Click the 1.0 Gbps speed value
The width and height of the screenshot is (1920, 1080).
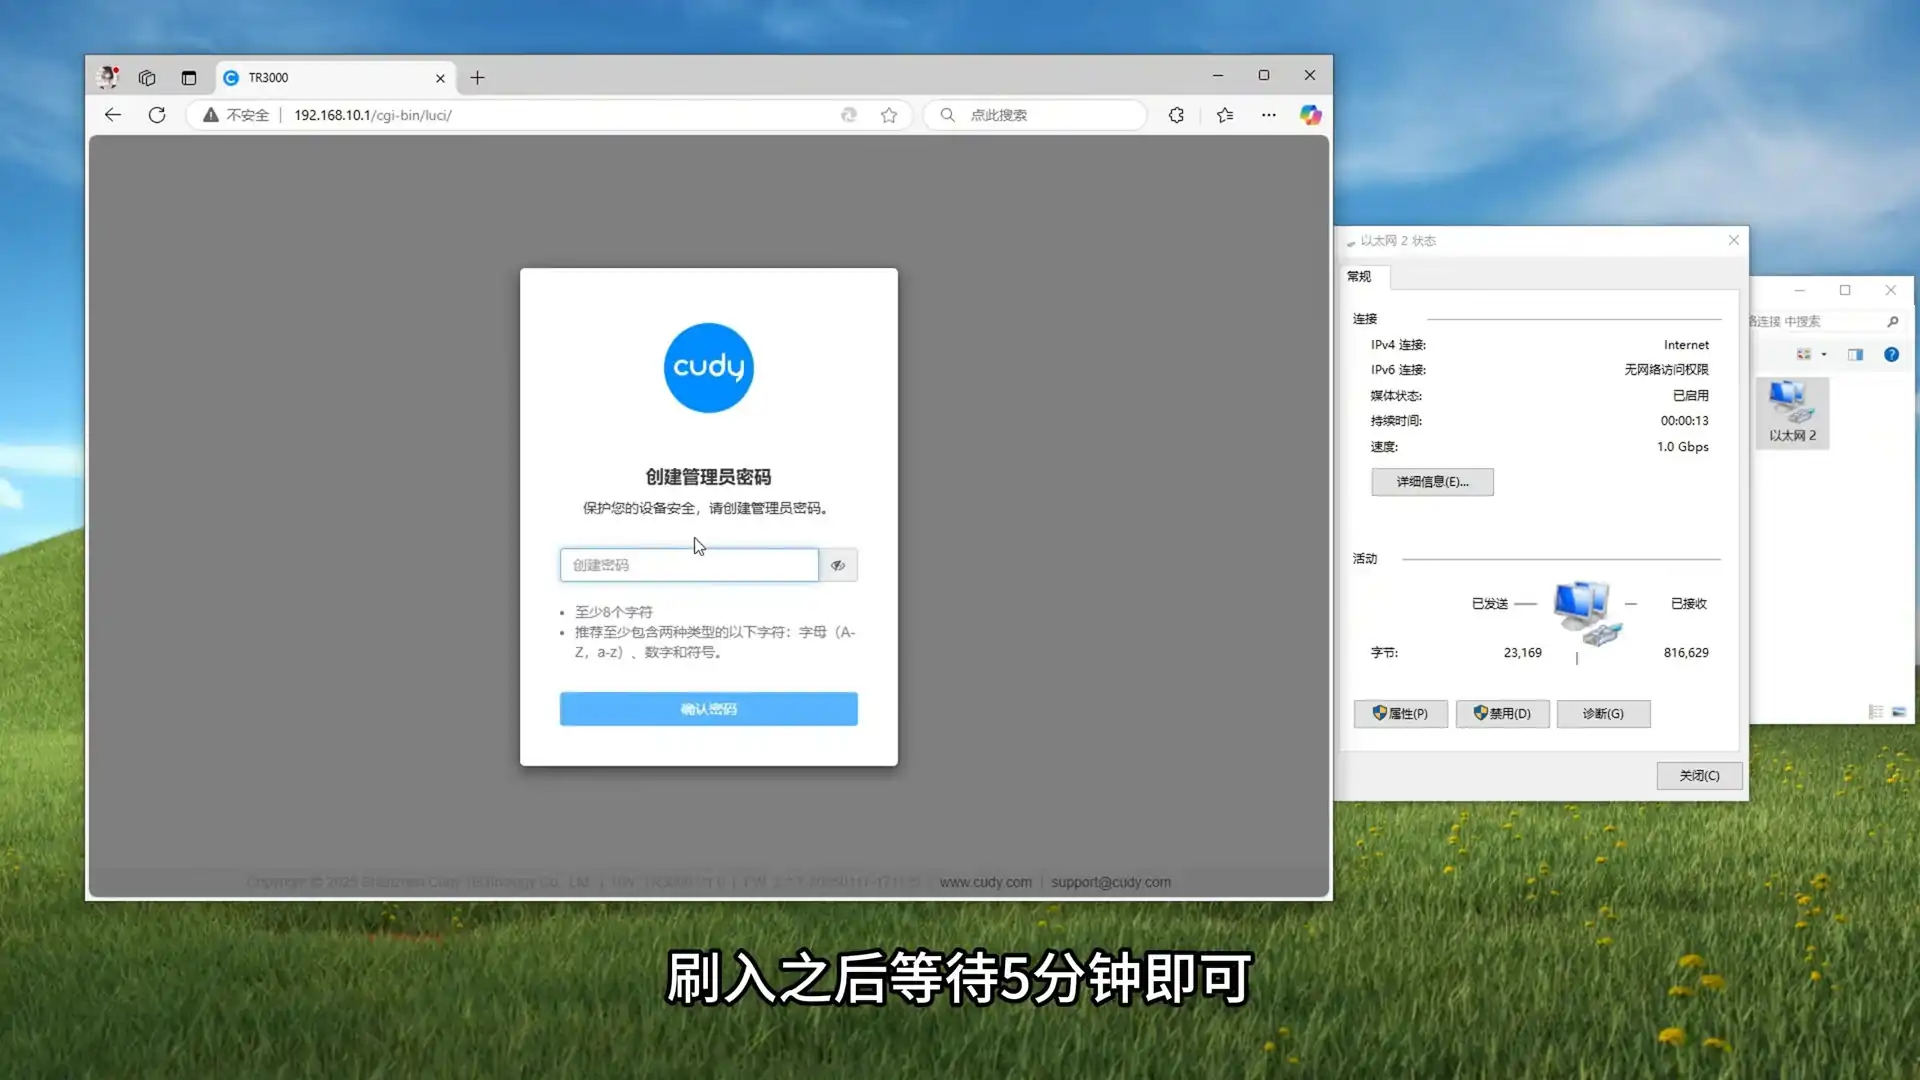1682,447
